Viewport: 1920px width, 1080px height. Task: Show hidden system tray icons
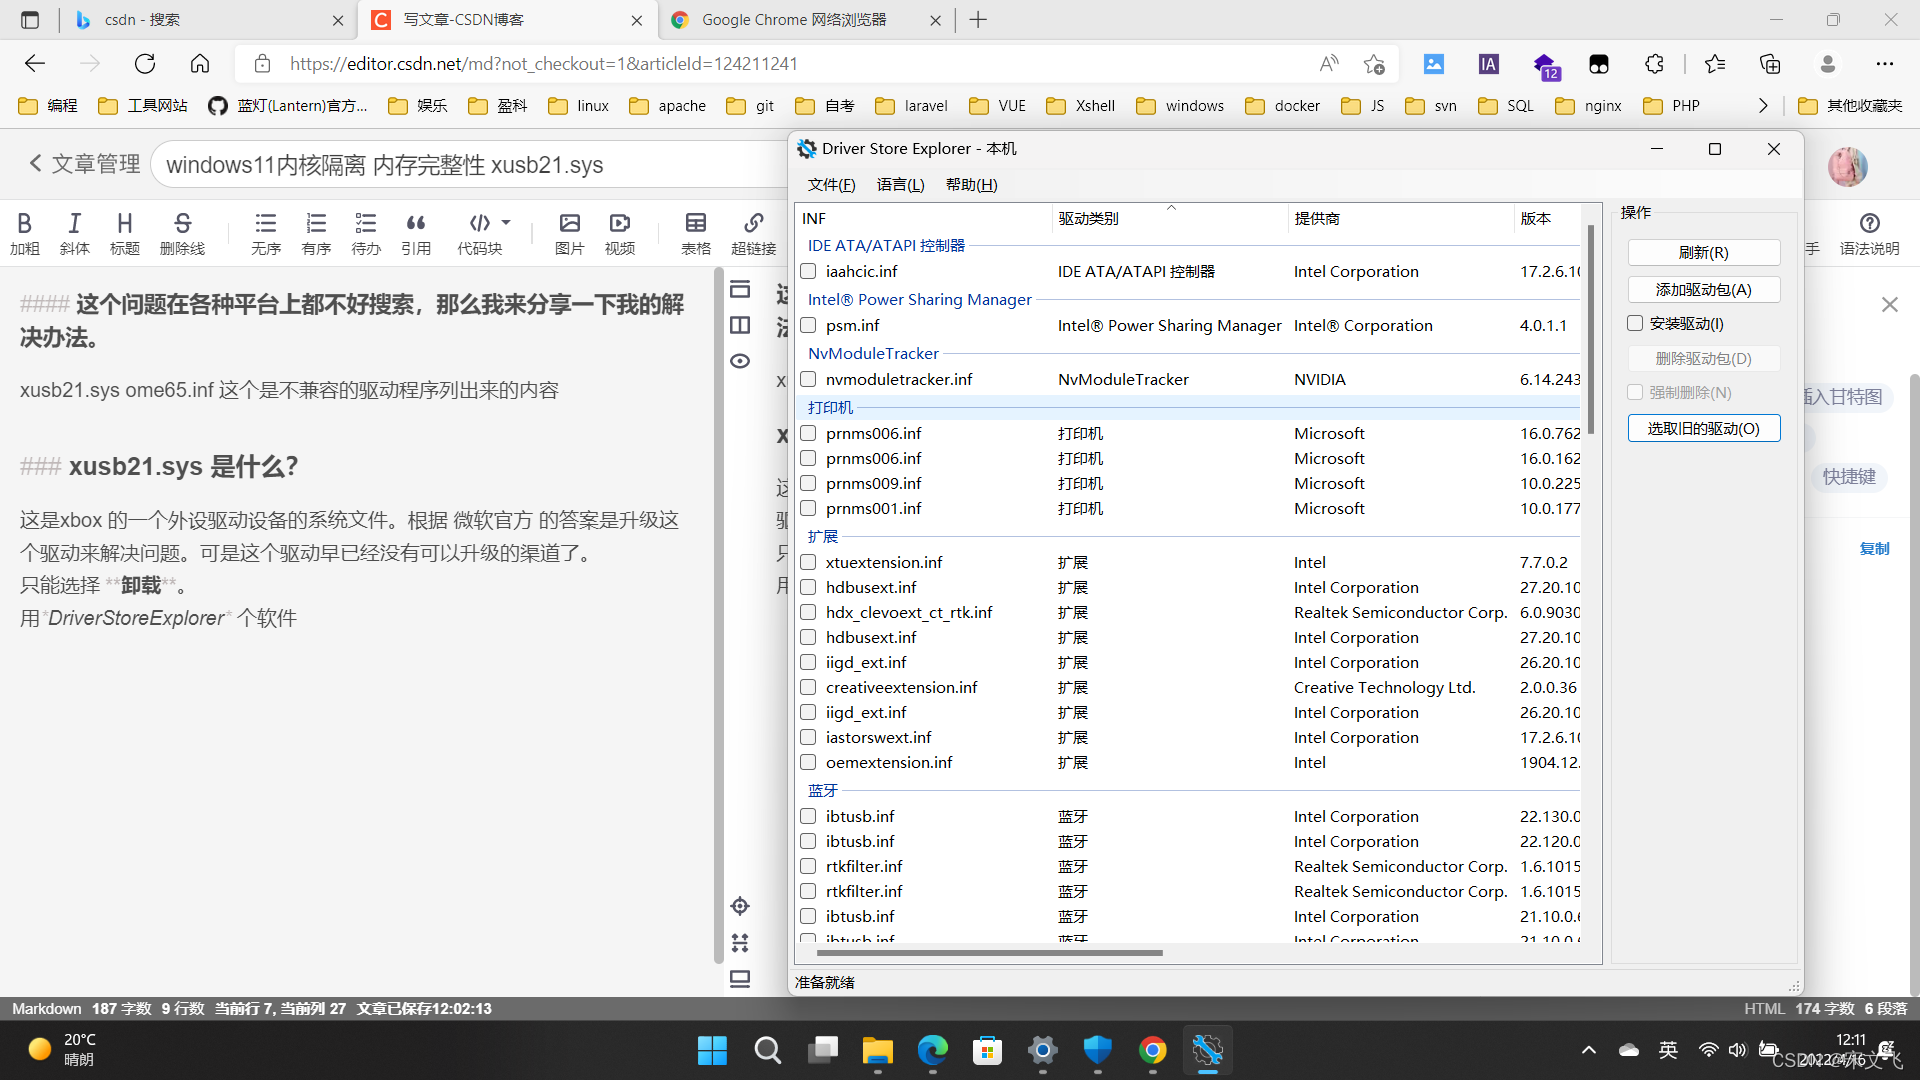click(1588, 1050)
